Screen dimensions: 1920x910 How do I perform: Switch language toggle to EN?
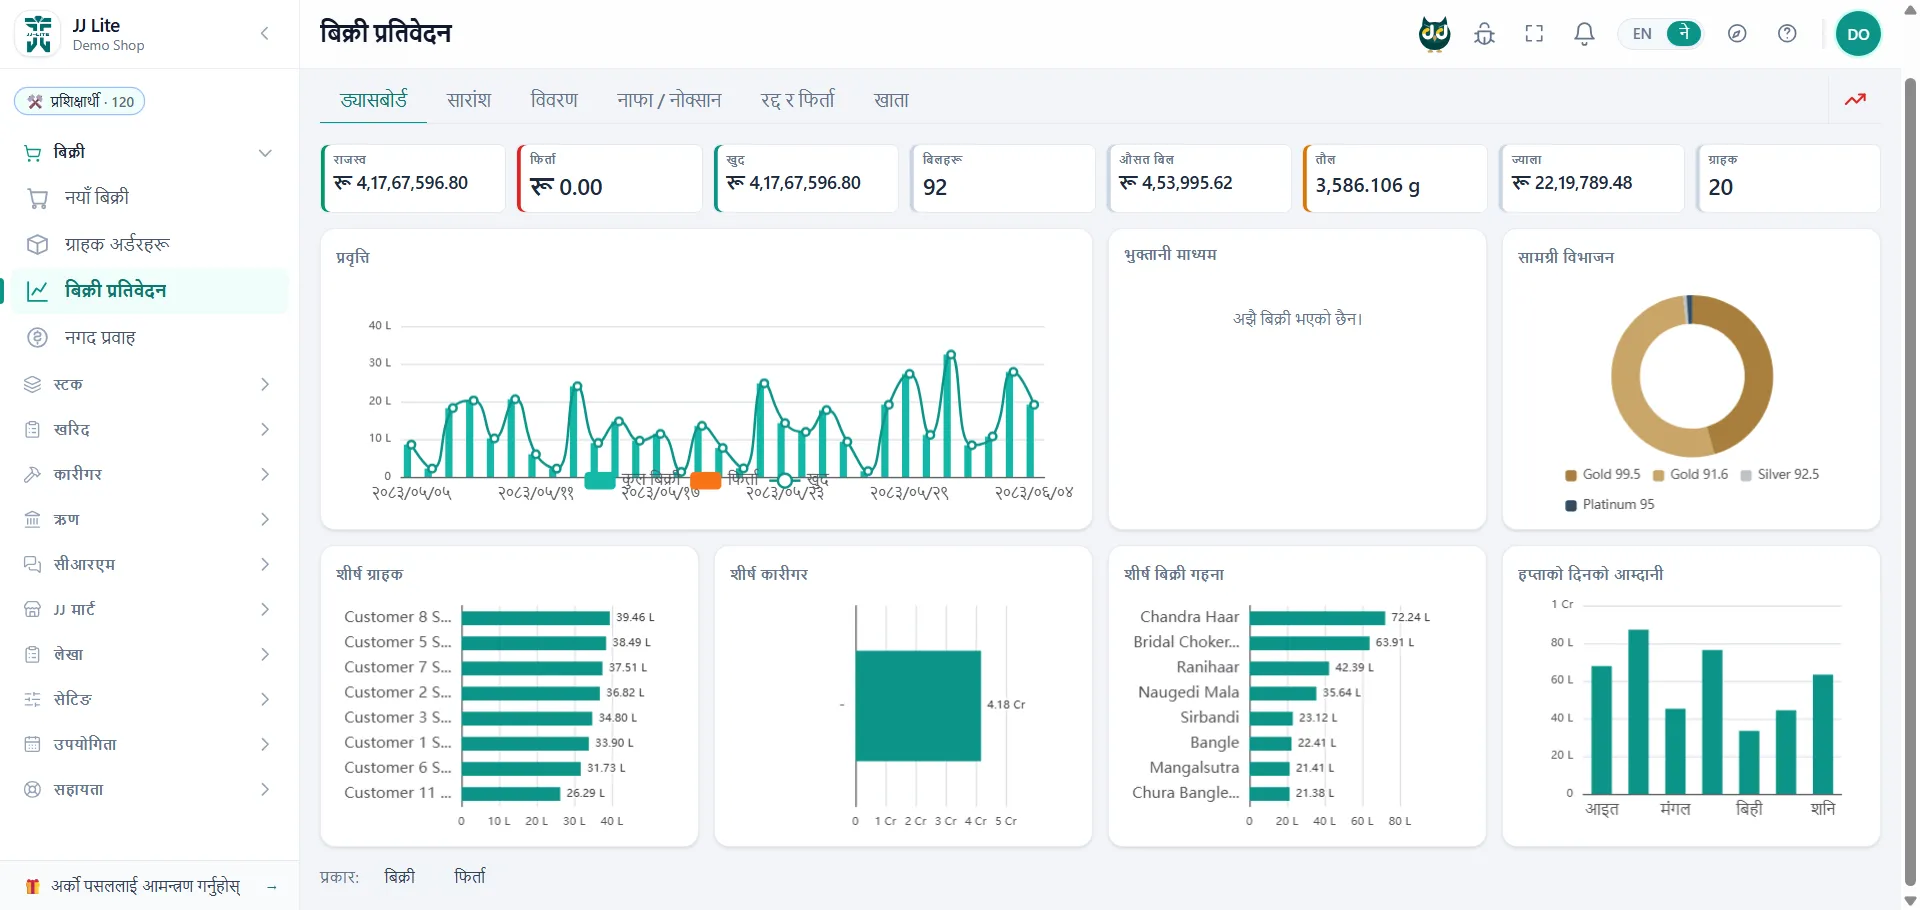click(1642, 33)
